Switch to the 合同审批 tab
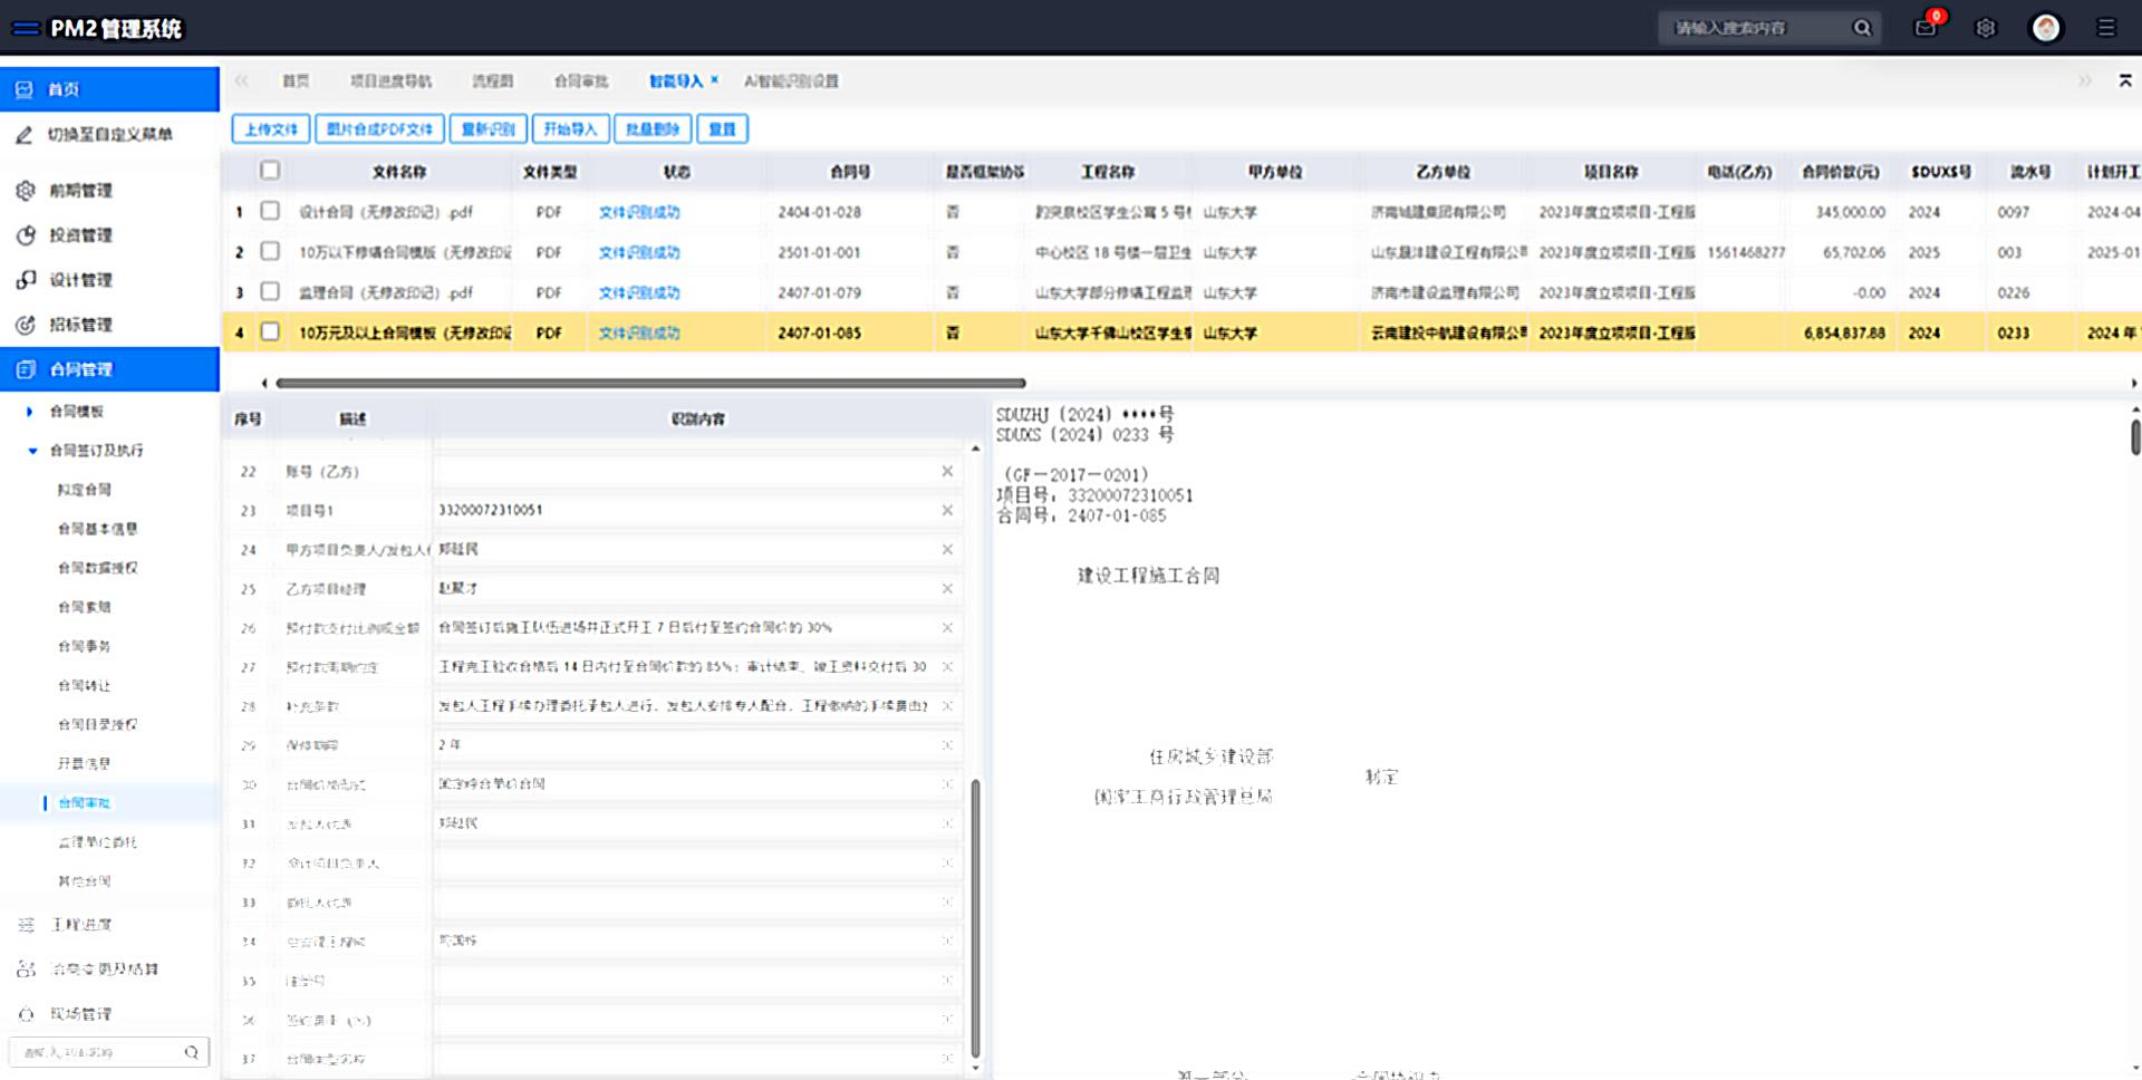The height and width of the screenshot is (1080, 2142). coord(580,81)
